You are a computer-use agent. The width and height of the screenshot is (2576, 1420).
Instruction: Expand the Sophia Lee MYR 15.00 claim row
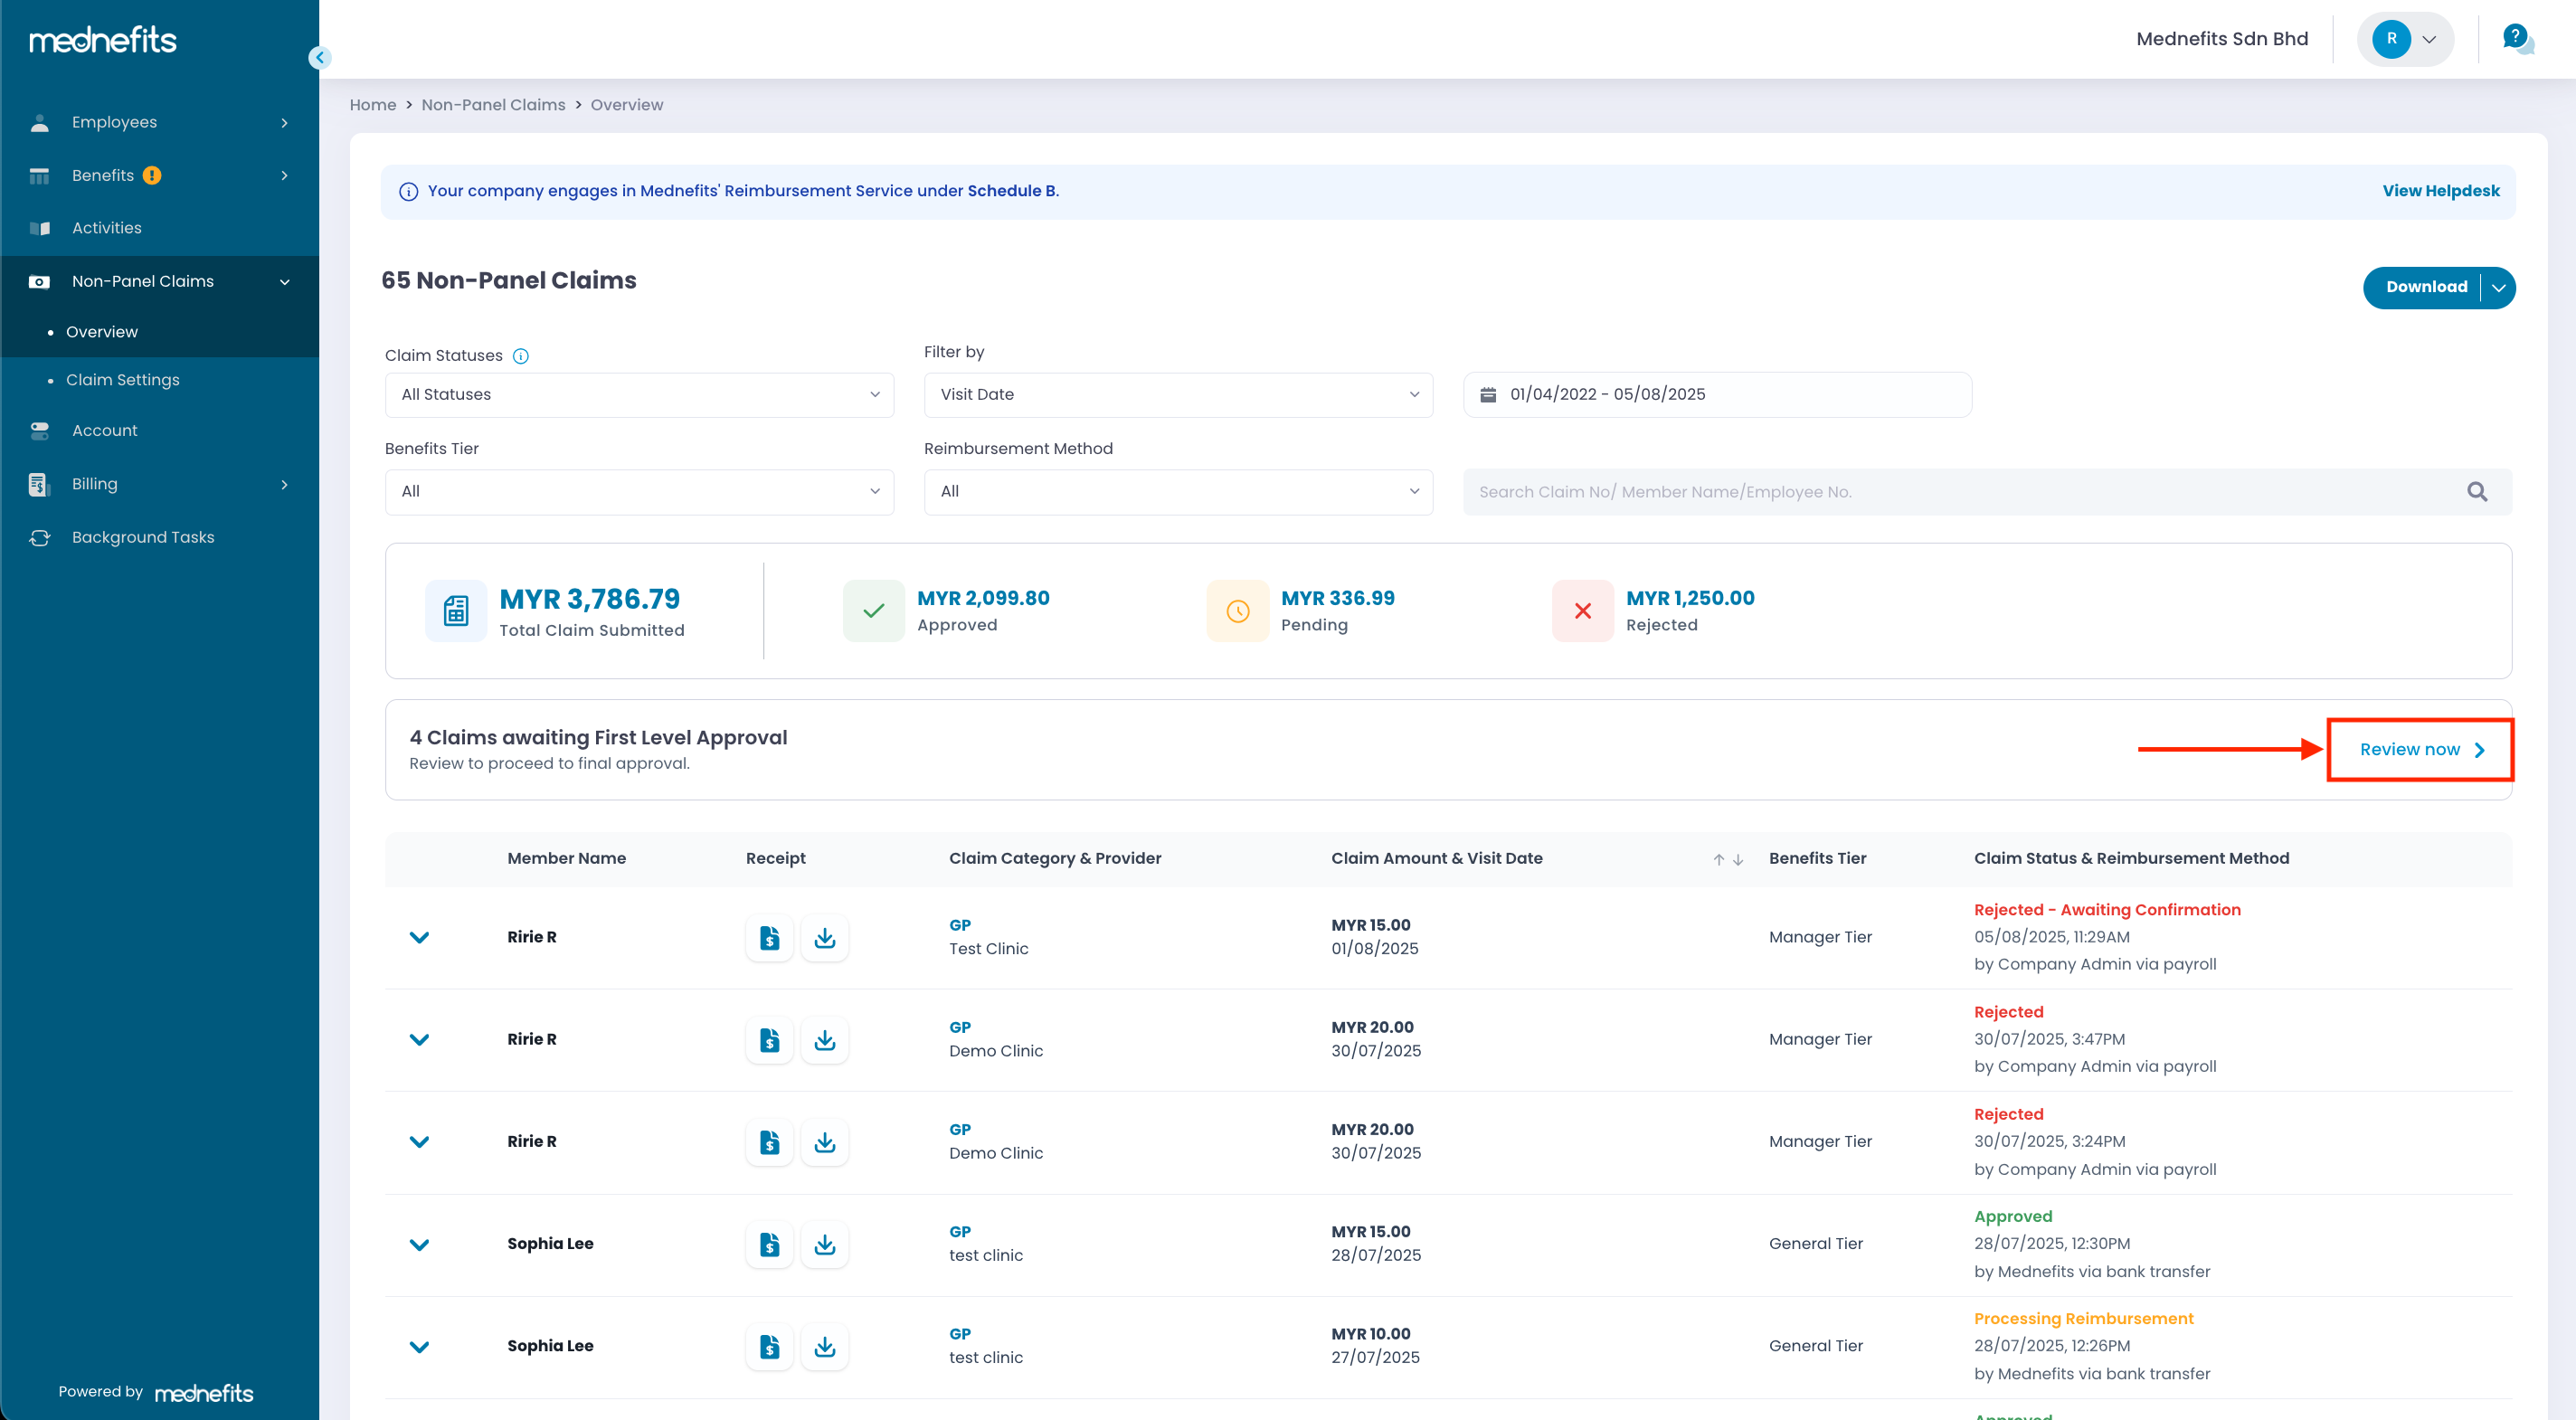pyautogui.click(x=419, y=1245)
